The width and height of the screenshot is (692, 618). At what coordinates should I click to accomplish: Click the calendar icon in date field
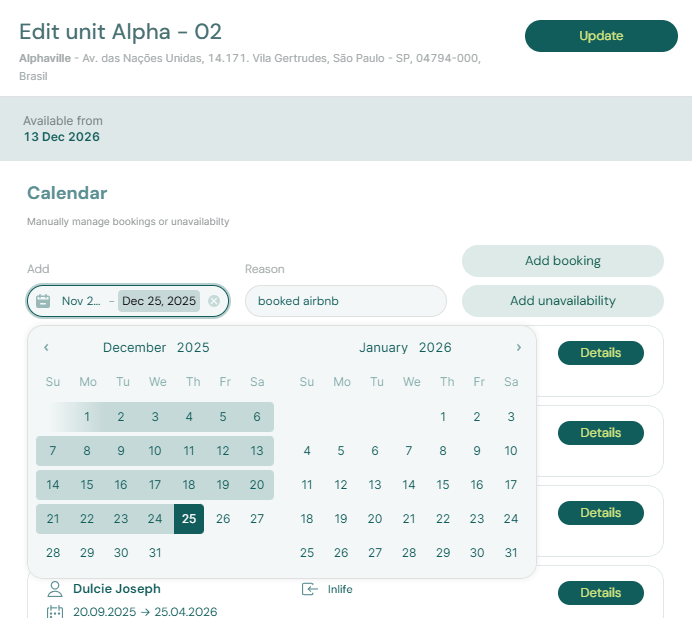43,301
